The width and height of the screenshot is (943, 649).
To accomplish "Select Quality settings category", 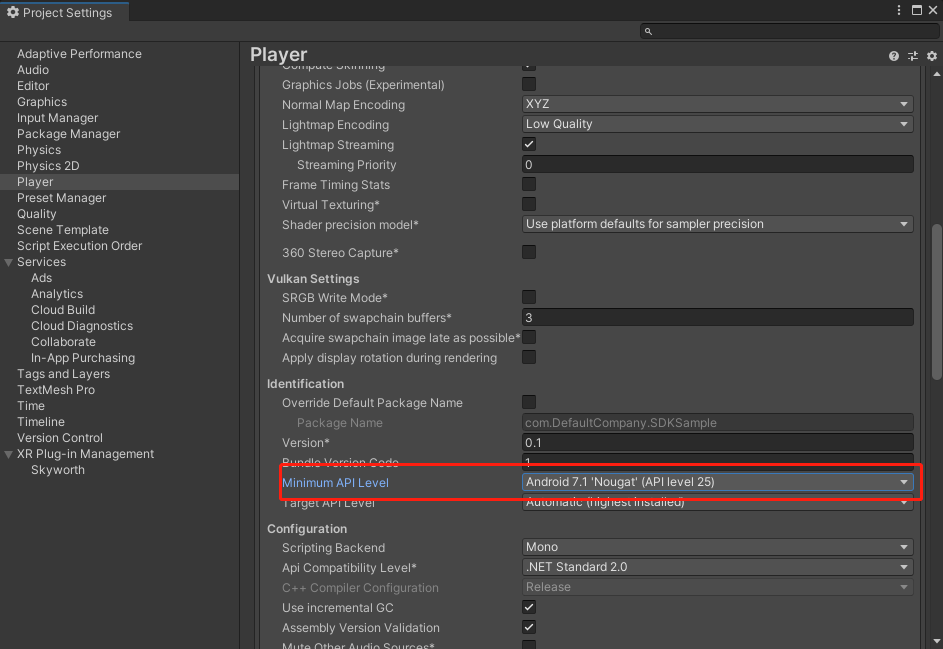I will click(37, 214).
